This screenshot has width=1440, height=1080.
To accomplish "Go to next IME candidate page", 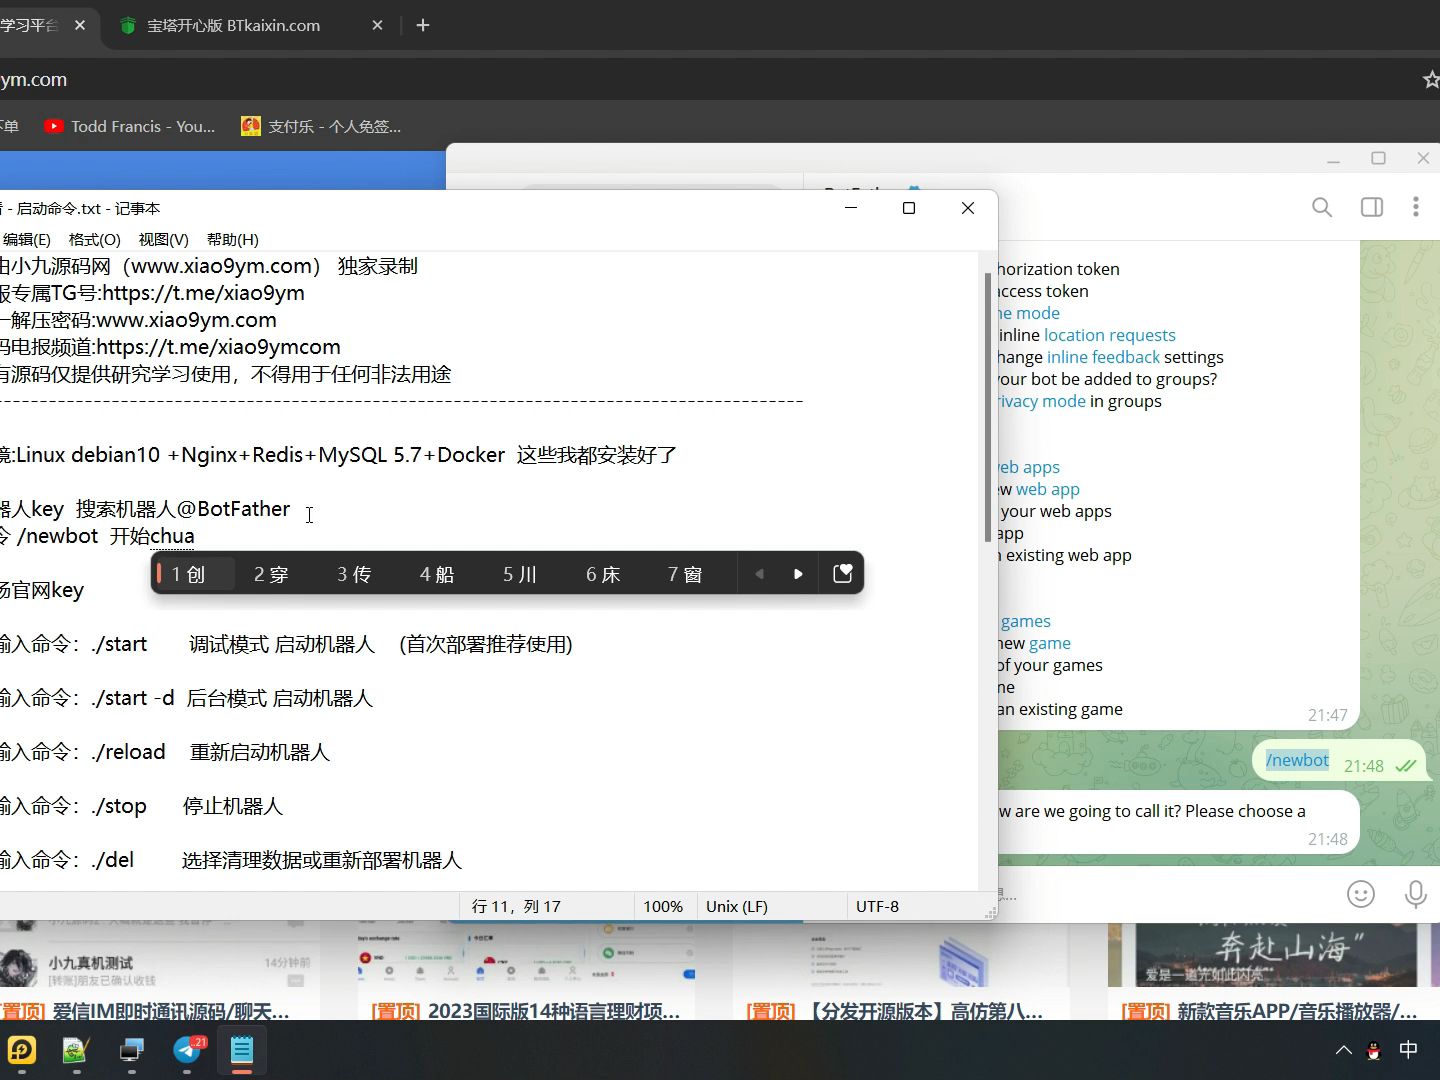I will click(x=798, y=574).
